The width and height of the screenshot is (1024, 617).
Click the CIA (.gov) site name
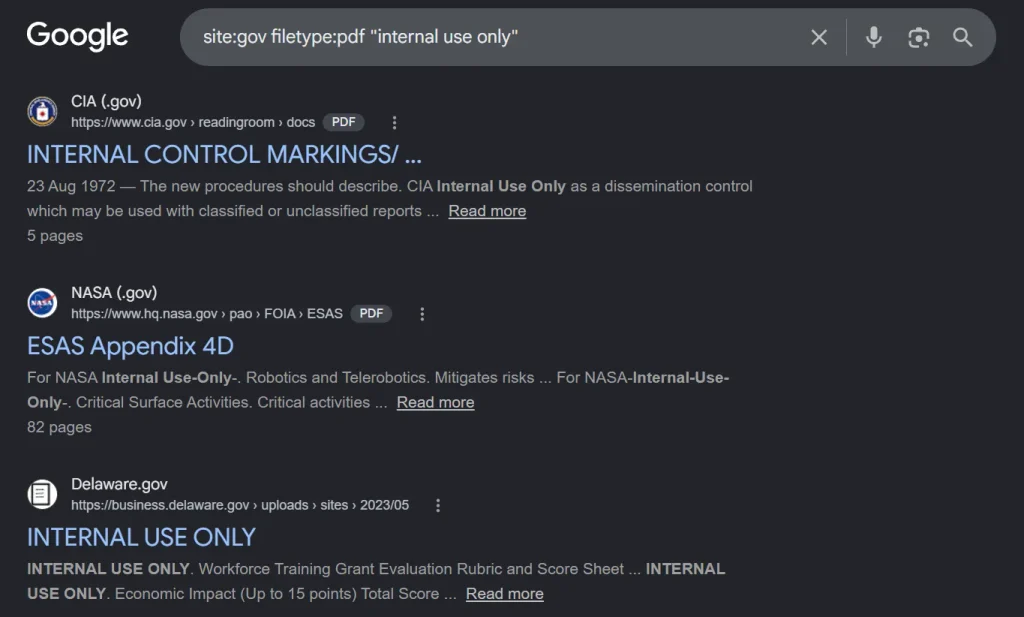click(106, 101)
